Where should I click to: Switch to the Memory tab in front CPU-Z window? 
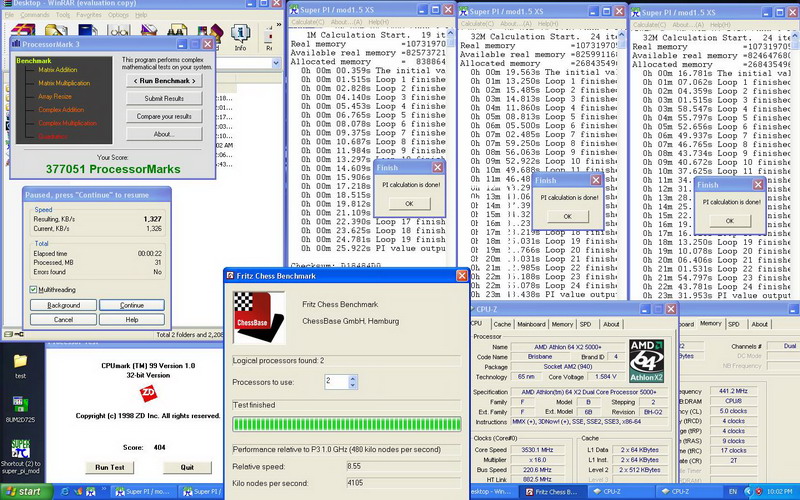click(562, 324)
